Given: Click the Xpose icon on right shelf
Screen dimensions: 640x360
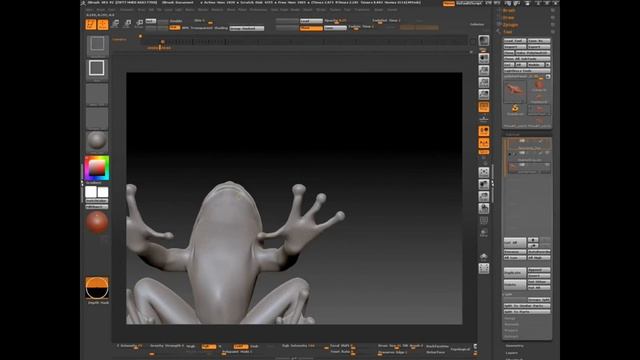Looking at the screenshot, I should [484, 268].
